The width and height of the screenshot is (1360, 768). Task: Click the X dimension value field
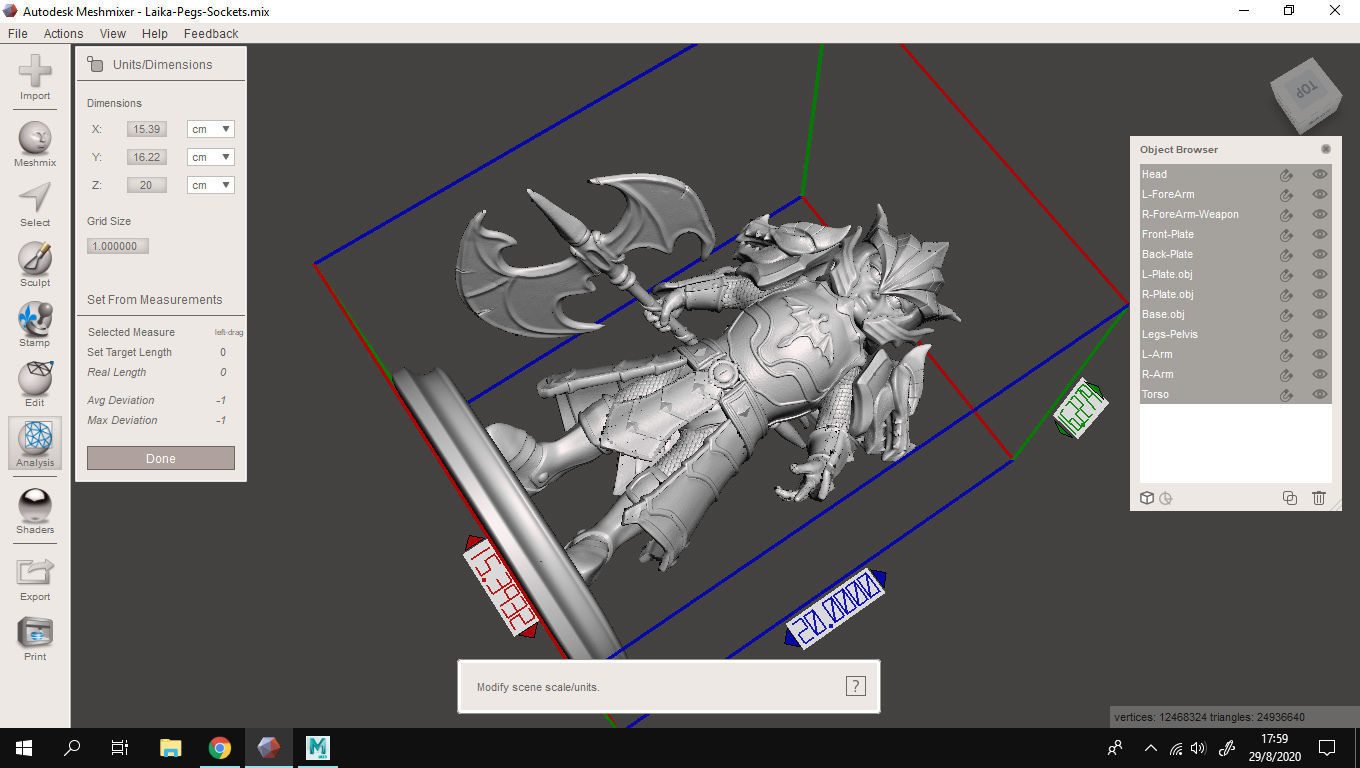click(147, 129)
